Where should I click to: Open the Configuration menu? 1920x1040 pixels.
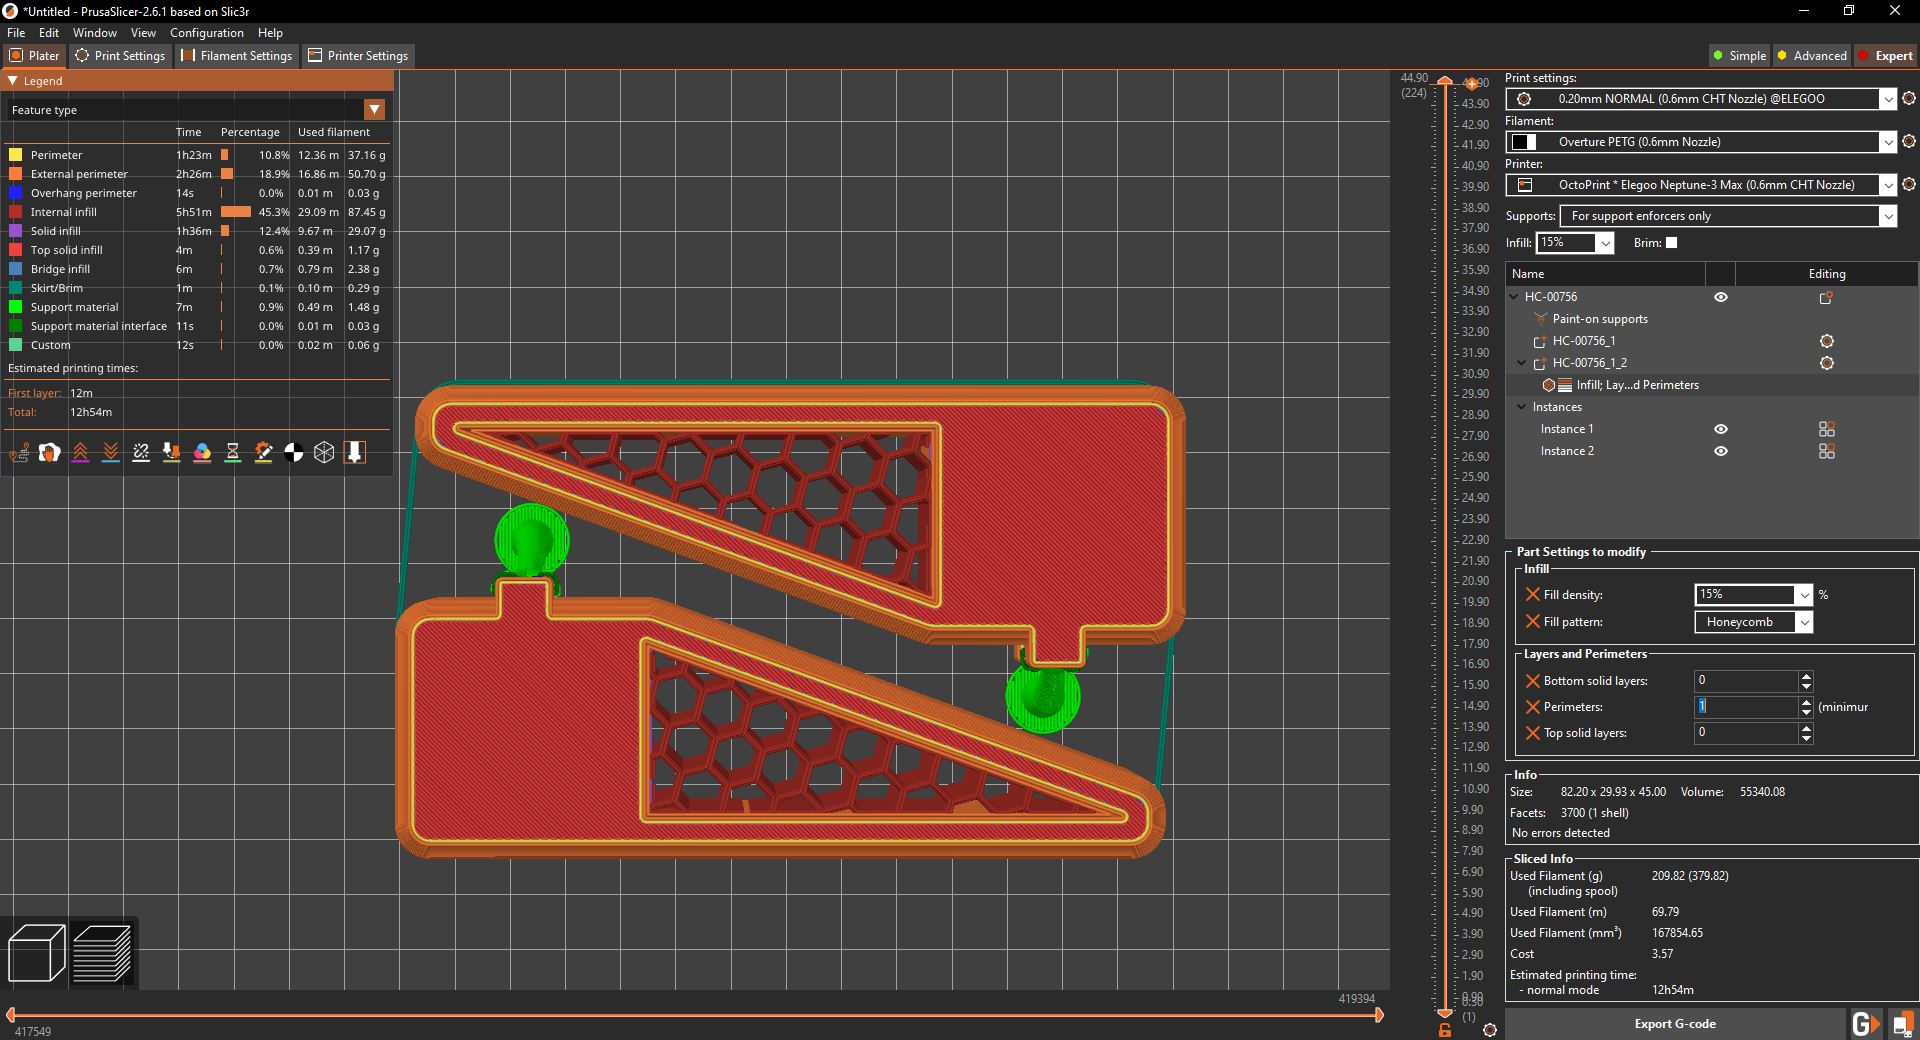pyautogui.click(x=206, y=32)
